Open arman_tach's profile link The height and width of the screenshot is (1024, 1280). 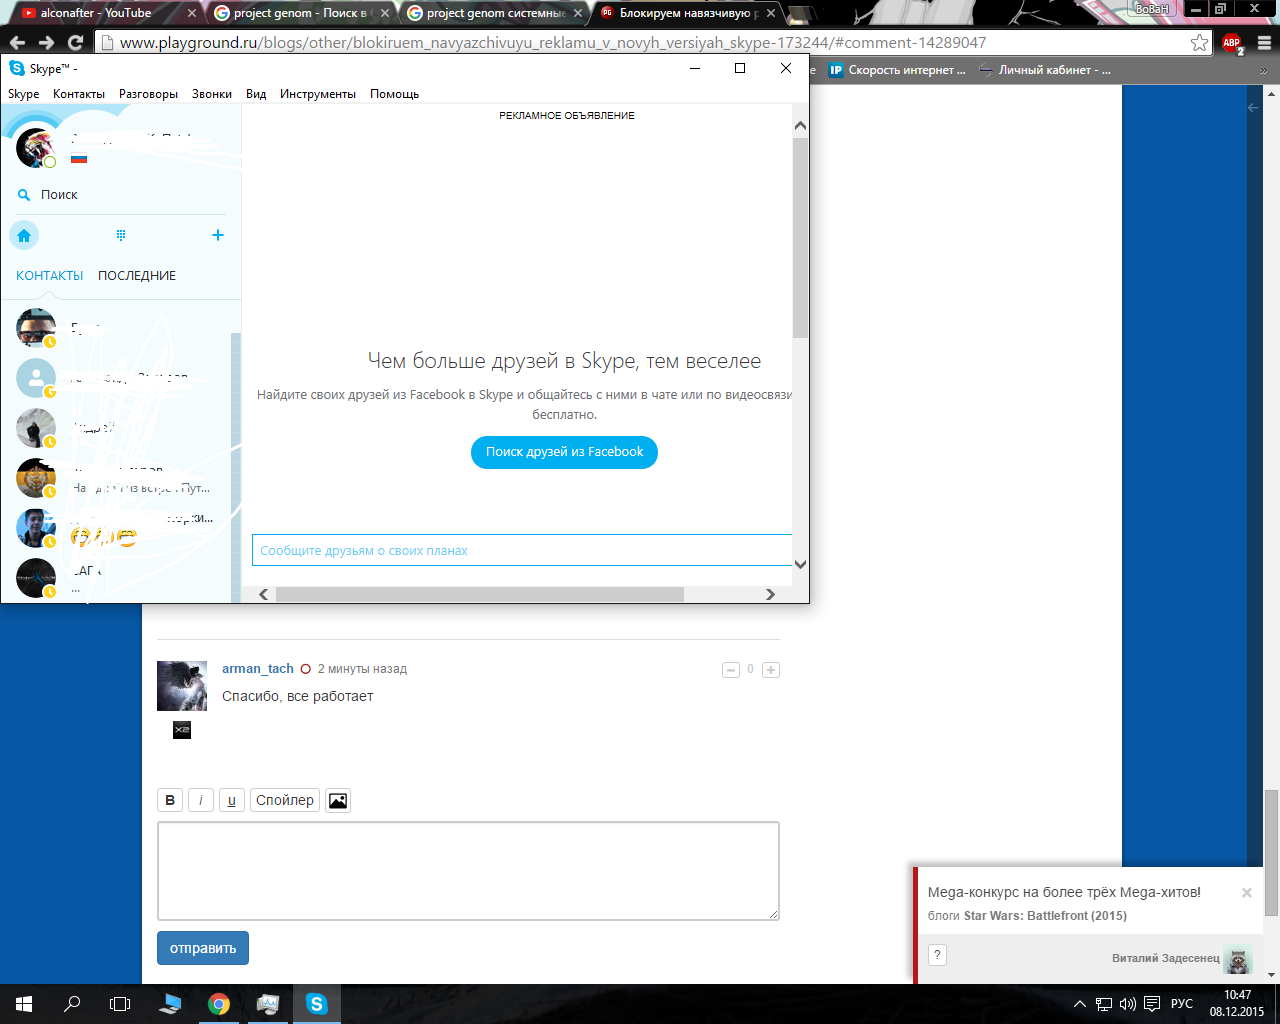(x=258, y=669)
